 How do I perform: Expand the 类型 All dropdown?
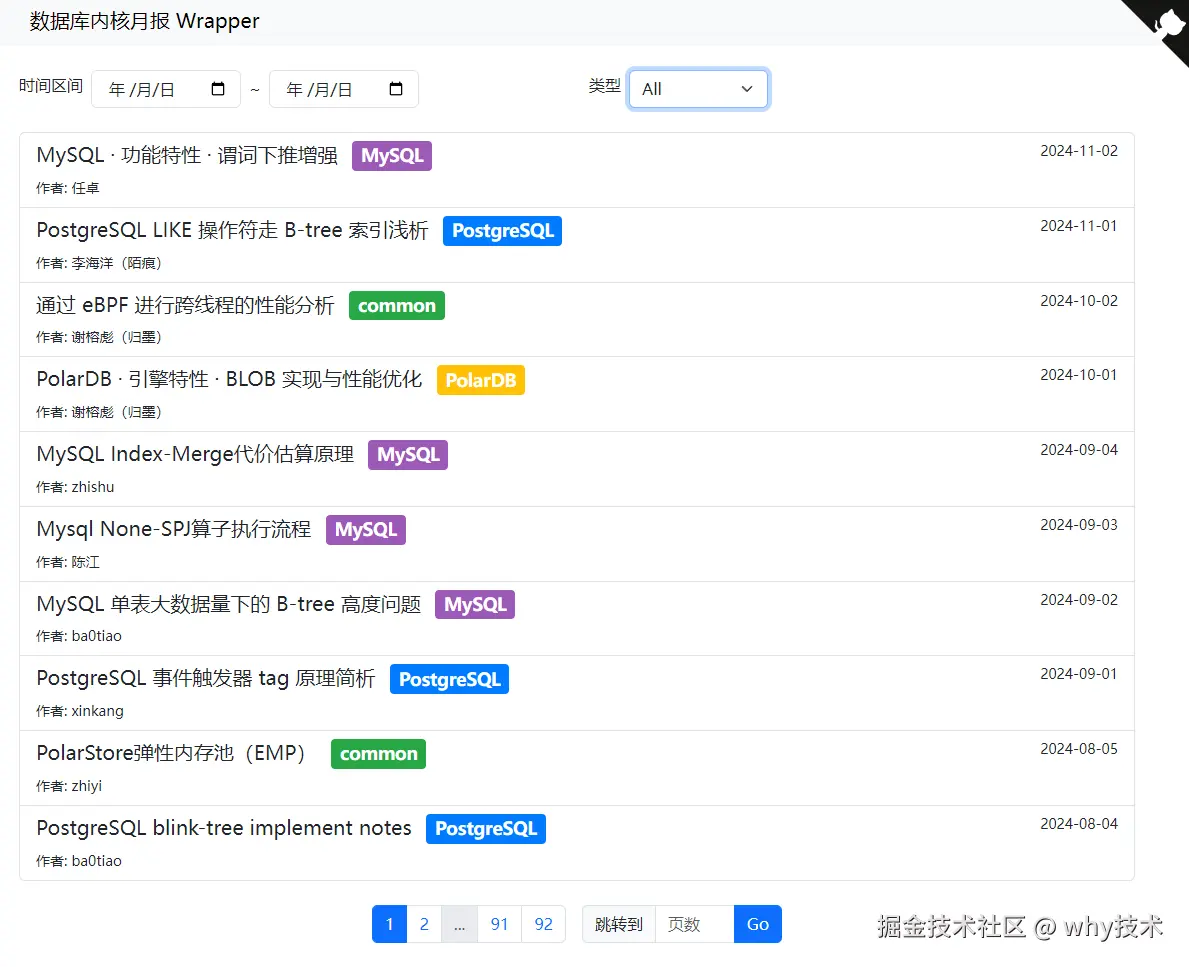(x=698, y=89)
